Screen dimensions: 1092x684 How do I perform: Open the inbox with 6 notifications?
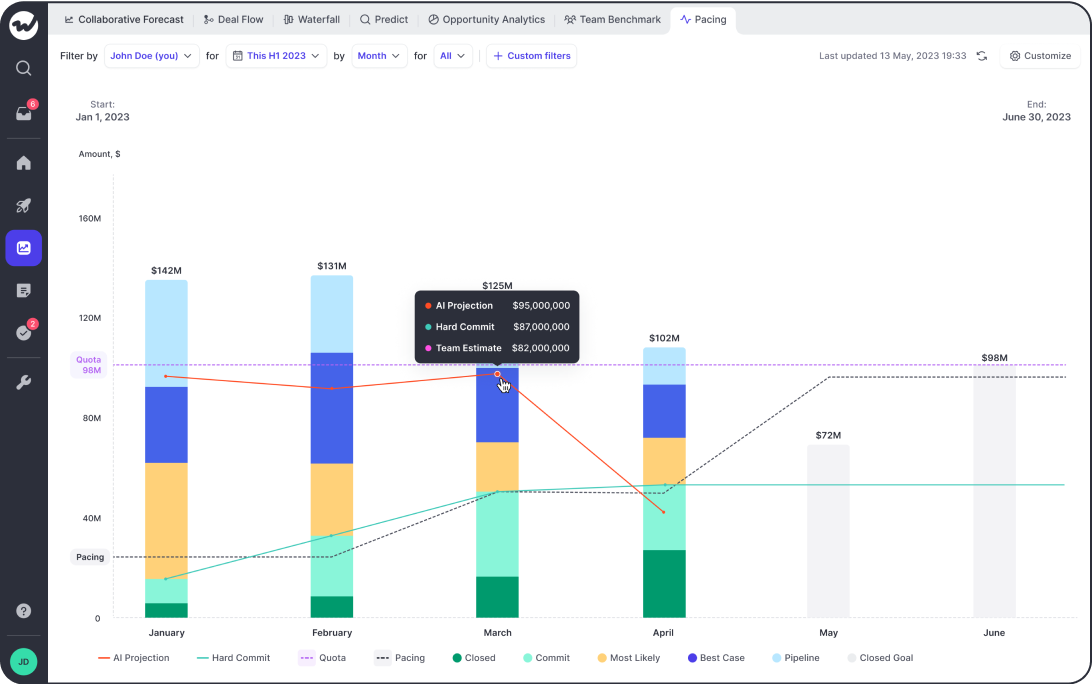pyautogui.click(x=24, y=113)
